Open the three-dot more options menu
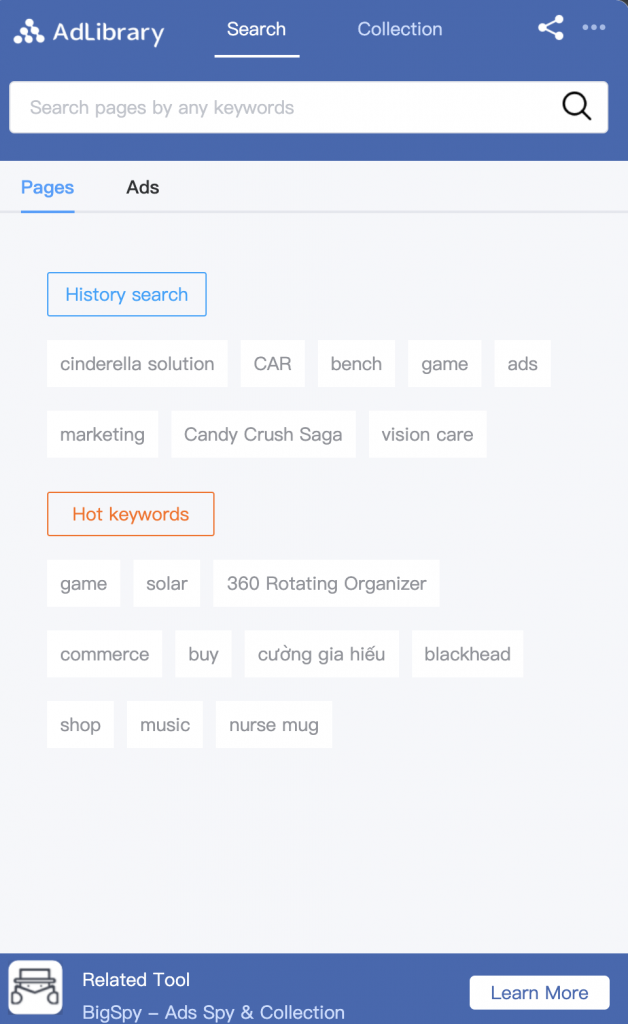 point(593,27)
